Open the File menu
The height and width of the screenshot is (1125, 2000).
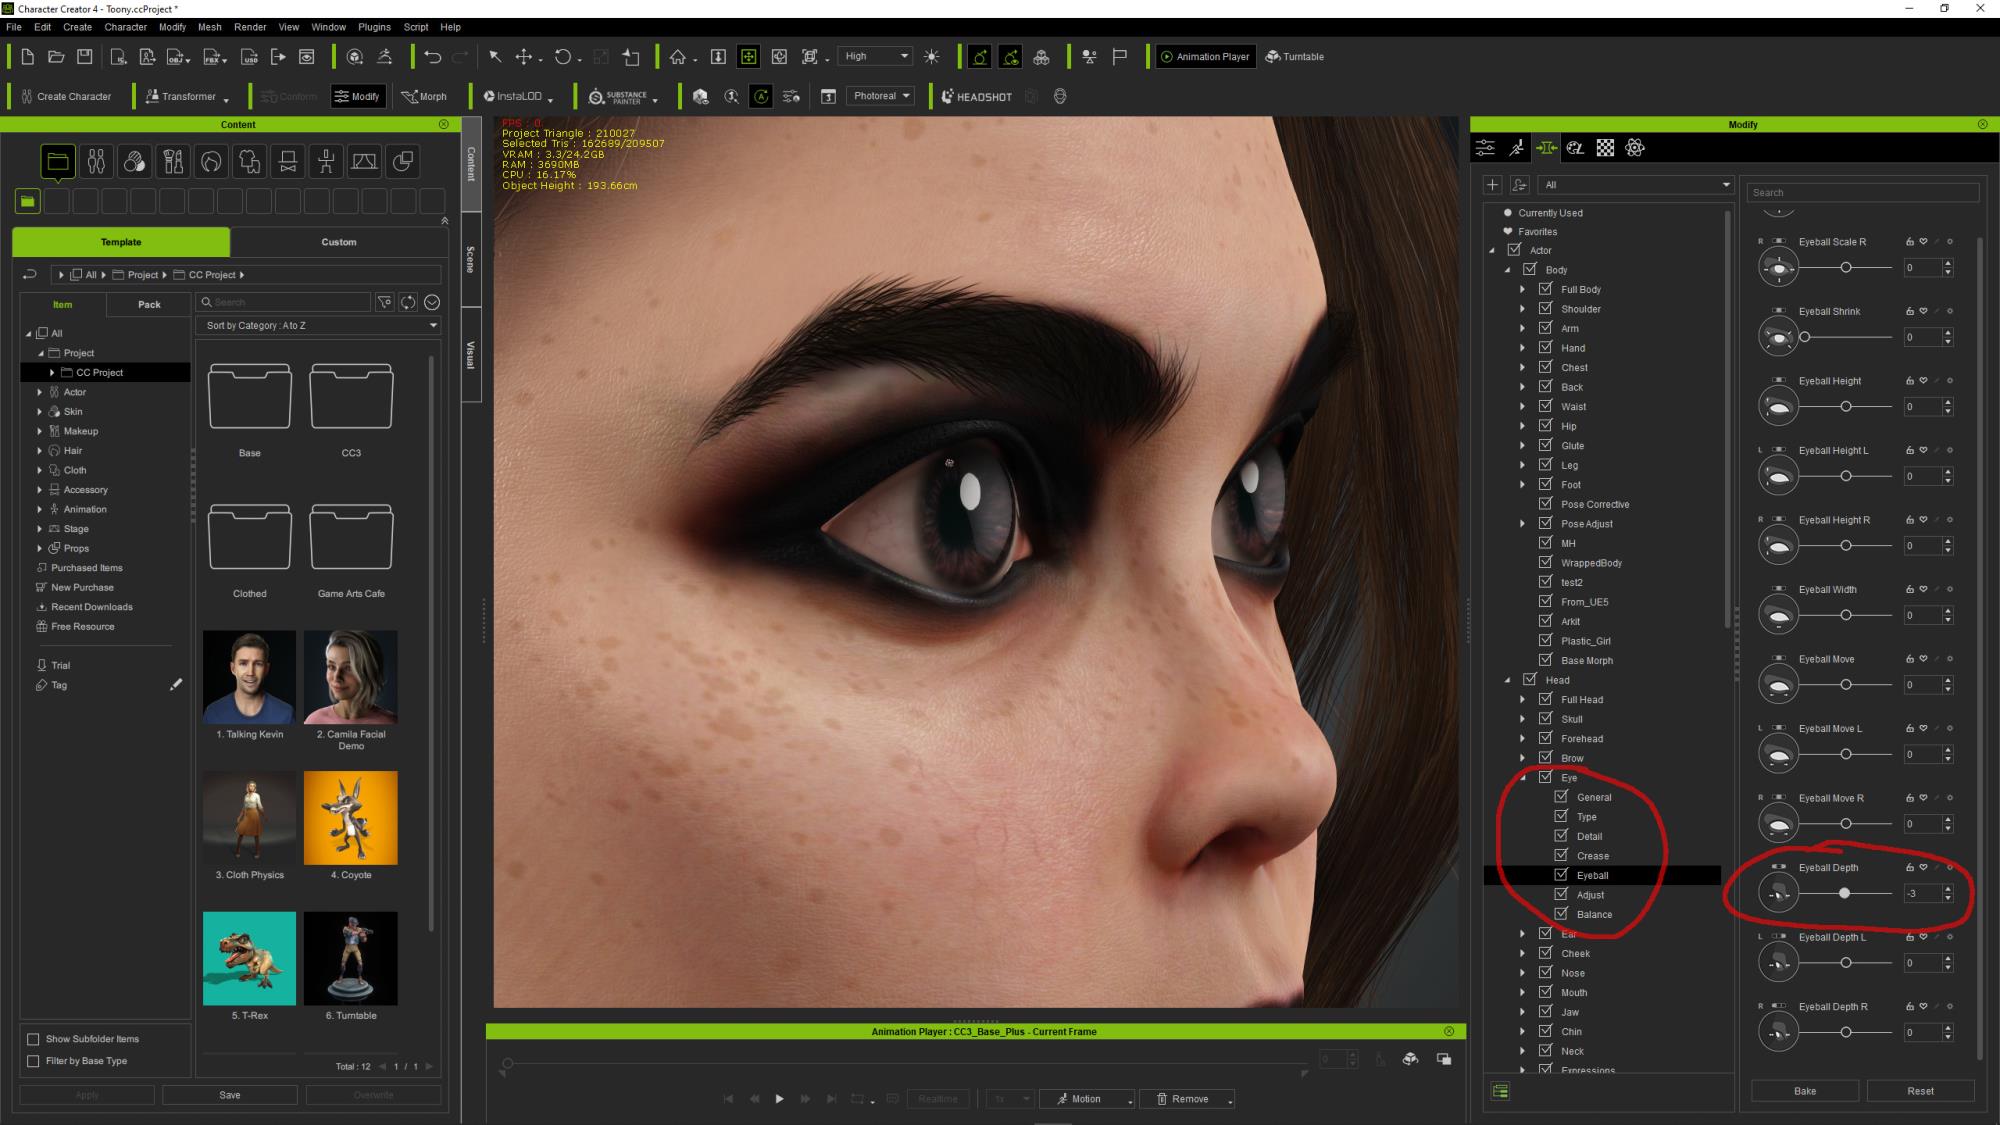pos(14,27)
